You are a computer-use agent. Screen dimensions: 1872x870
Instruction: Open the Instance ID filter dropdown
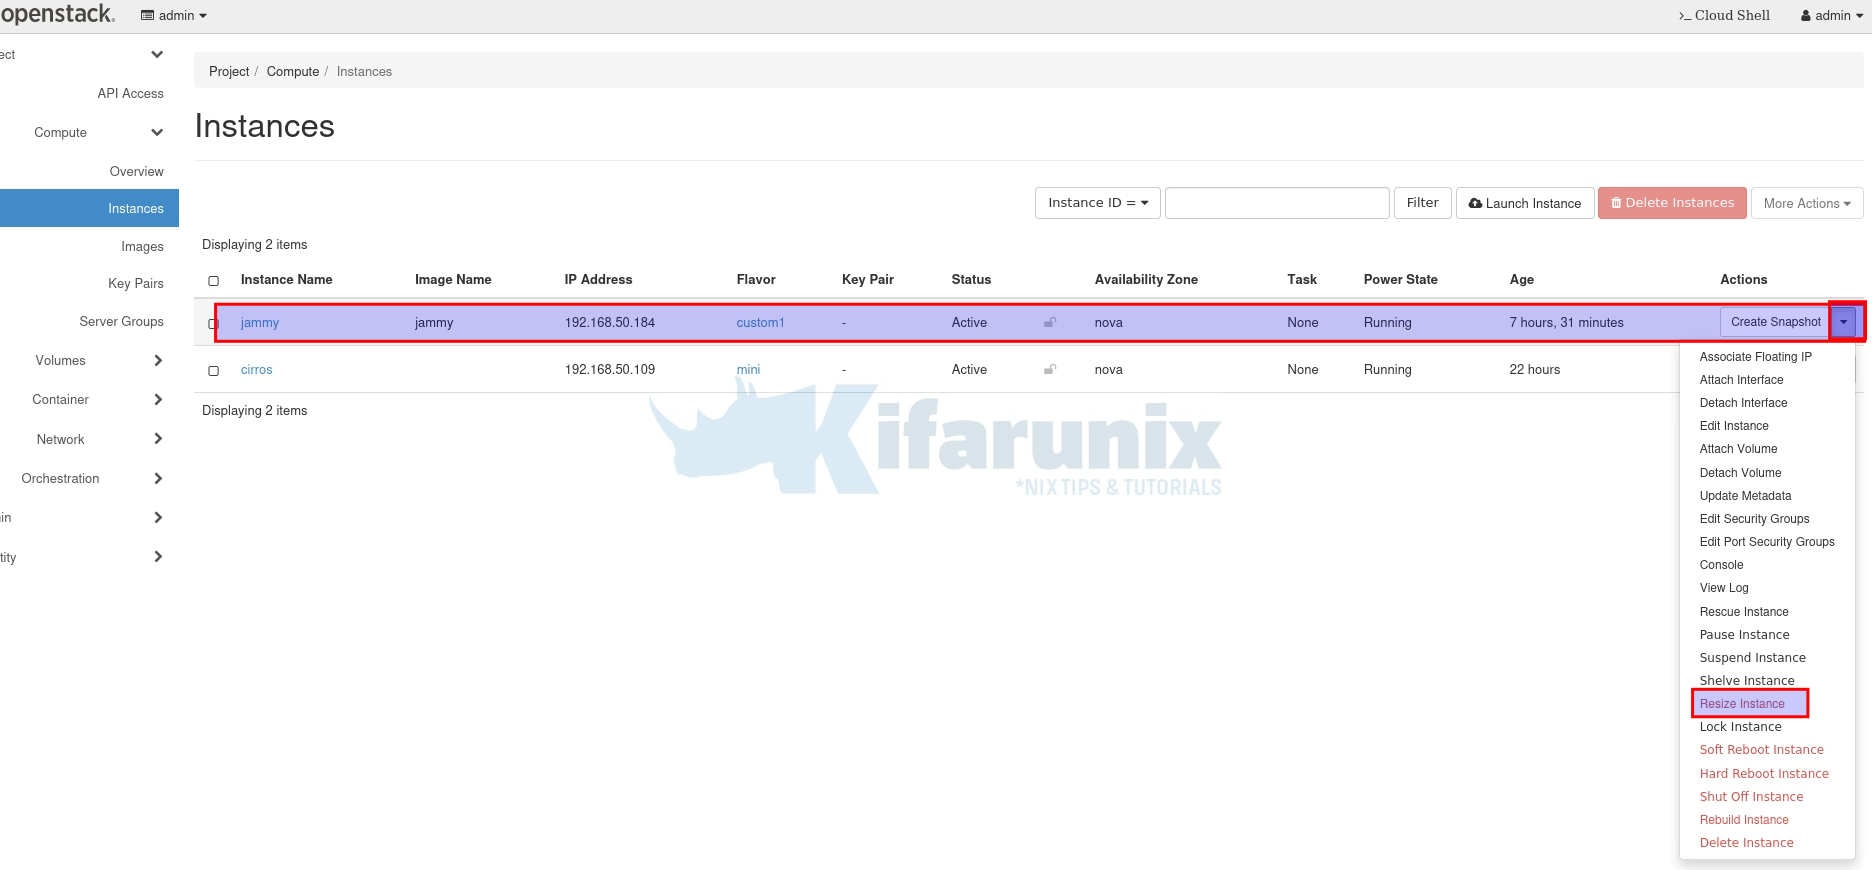(1098, 203)
